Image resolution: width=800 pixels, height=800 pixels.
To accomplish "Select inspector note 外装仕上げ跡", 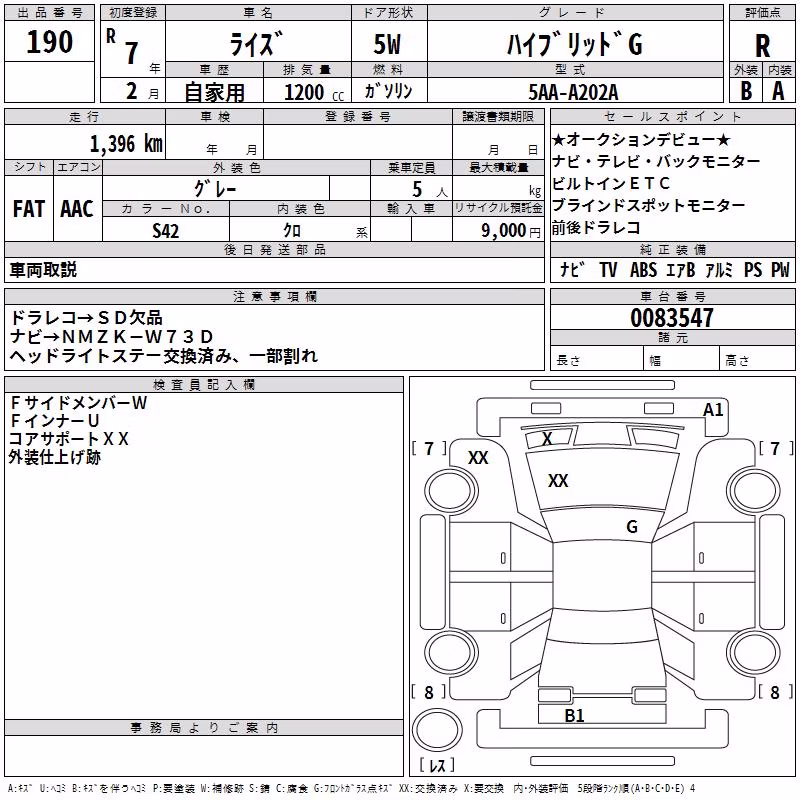I will pyautogui.click(x=55, y=457).
